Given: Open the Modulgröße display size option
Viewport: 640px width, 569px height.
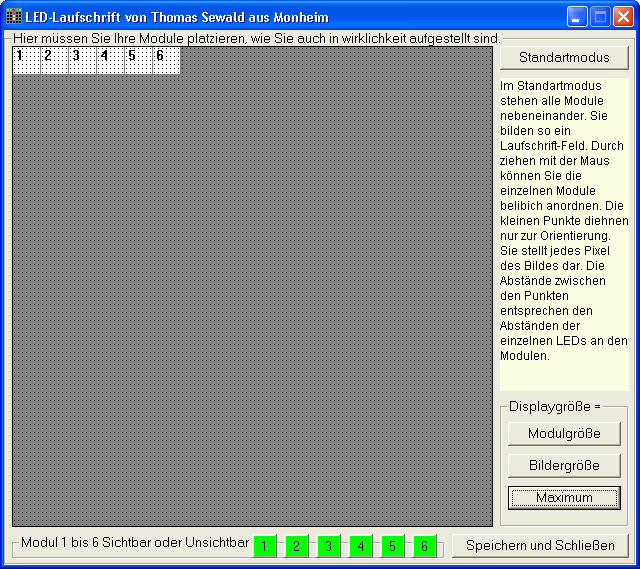Looking at the screenshot, I should (x=564, y=433).
